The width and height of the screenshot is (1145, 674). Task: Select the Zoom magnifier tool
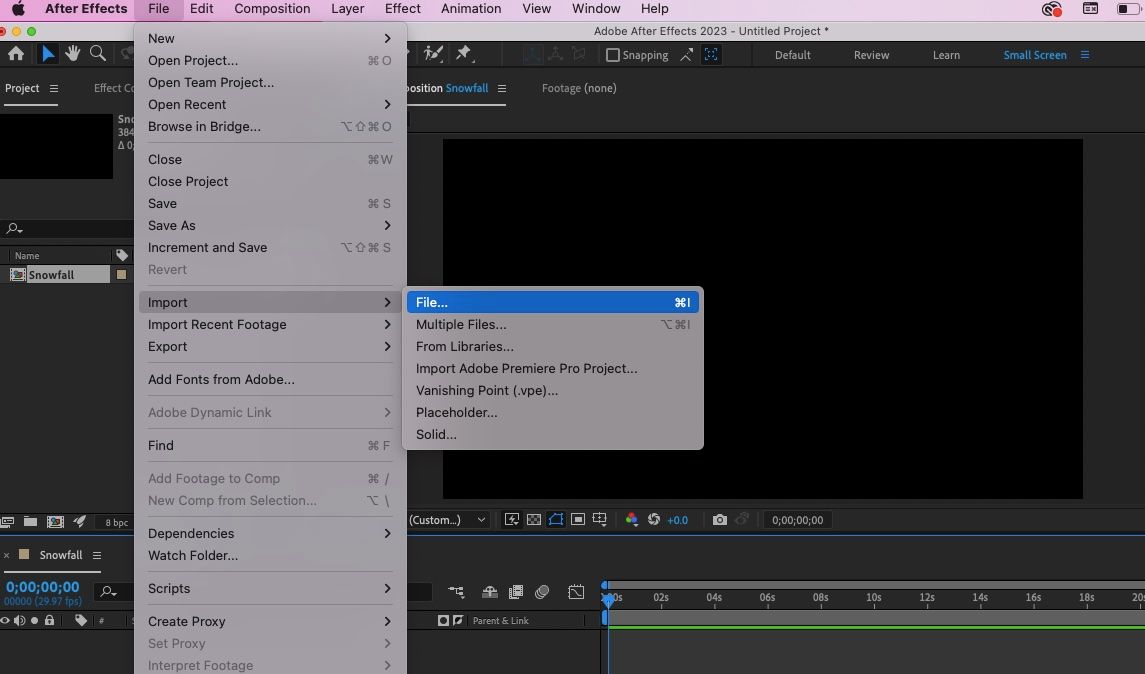(x=98, y=54)
